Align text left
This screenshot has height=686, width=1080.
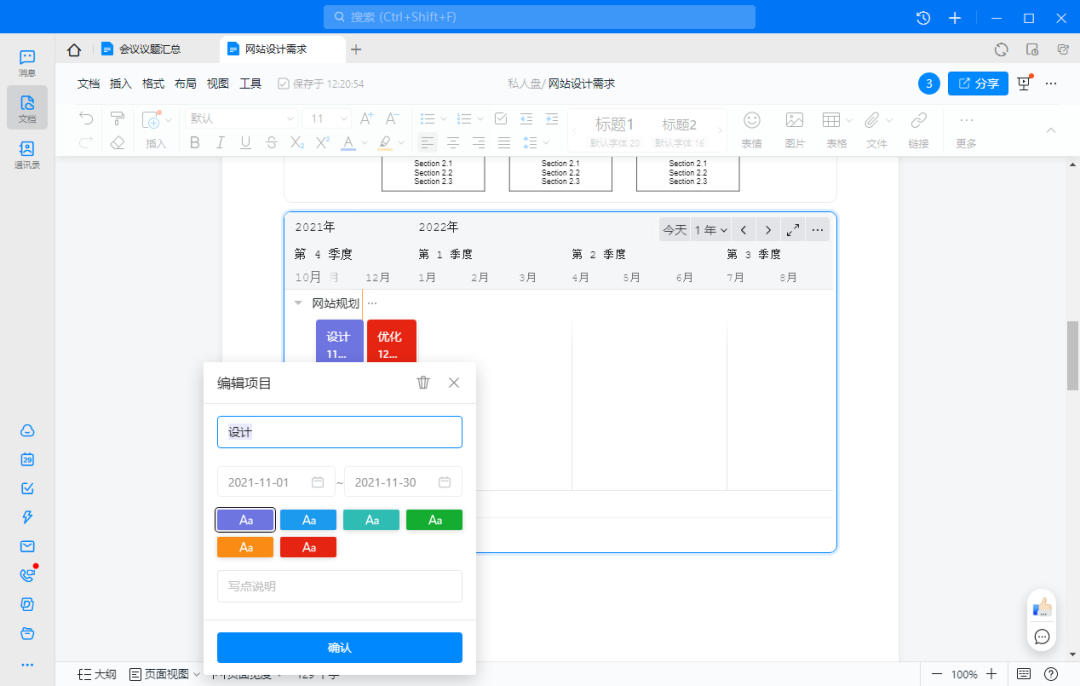coord(427,143)
